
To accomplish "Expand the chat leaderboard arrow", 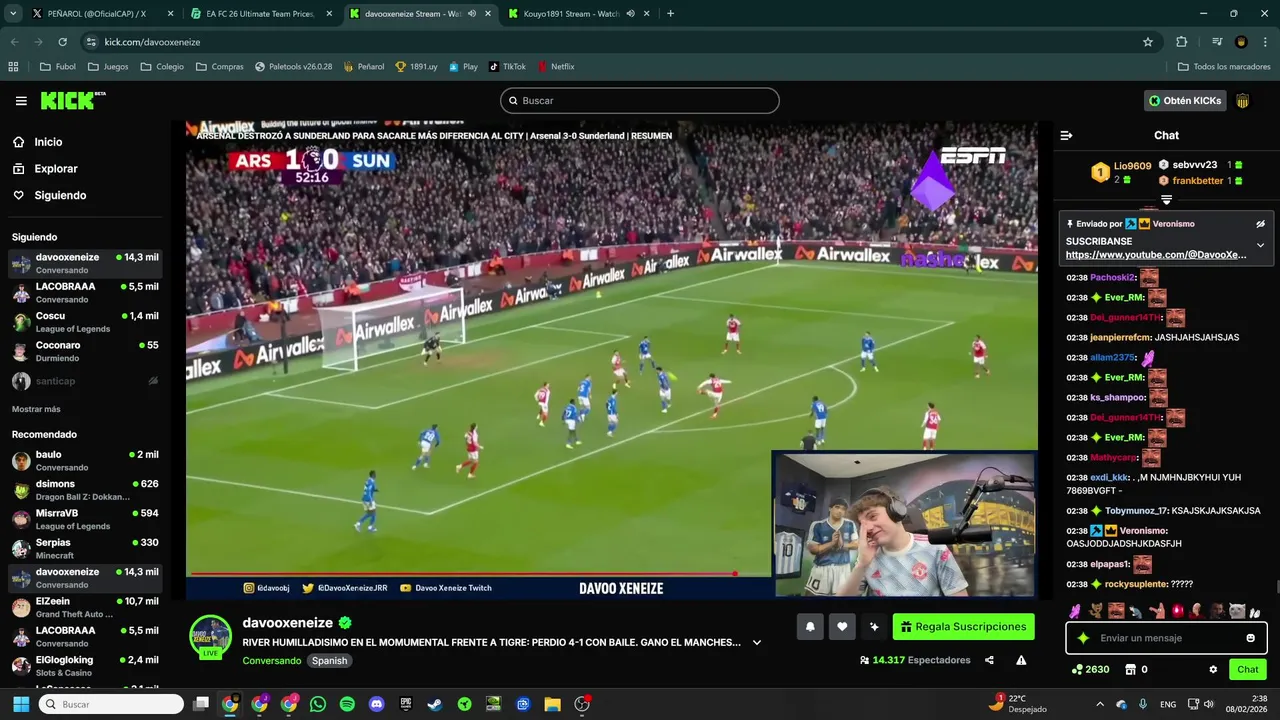I will coord(1166,200).
